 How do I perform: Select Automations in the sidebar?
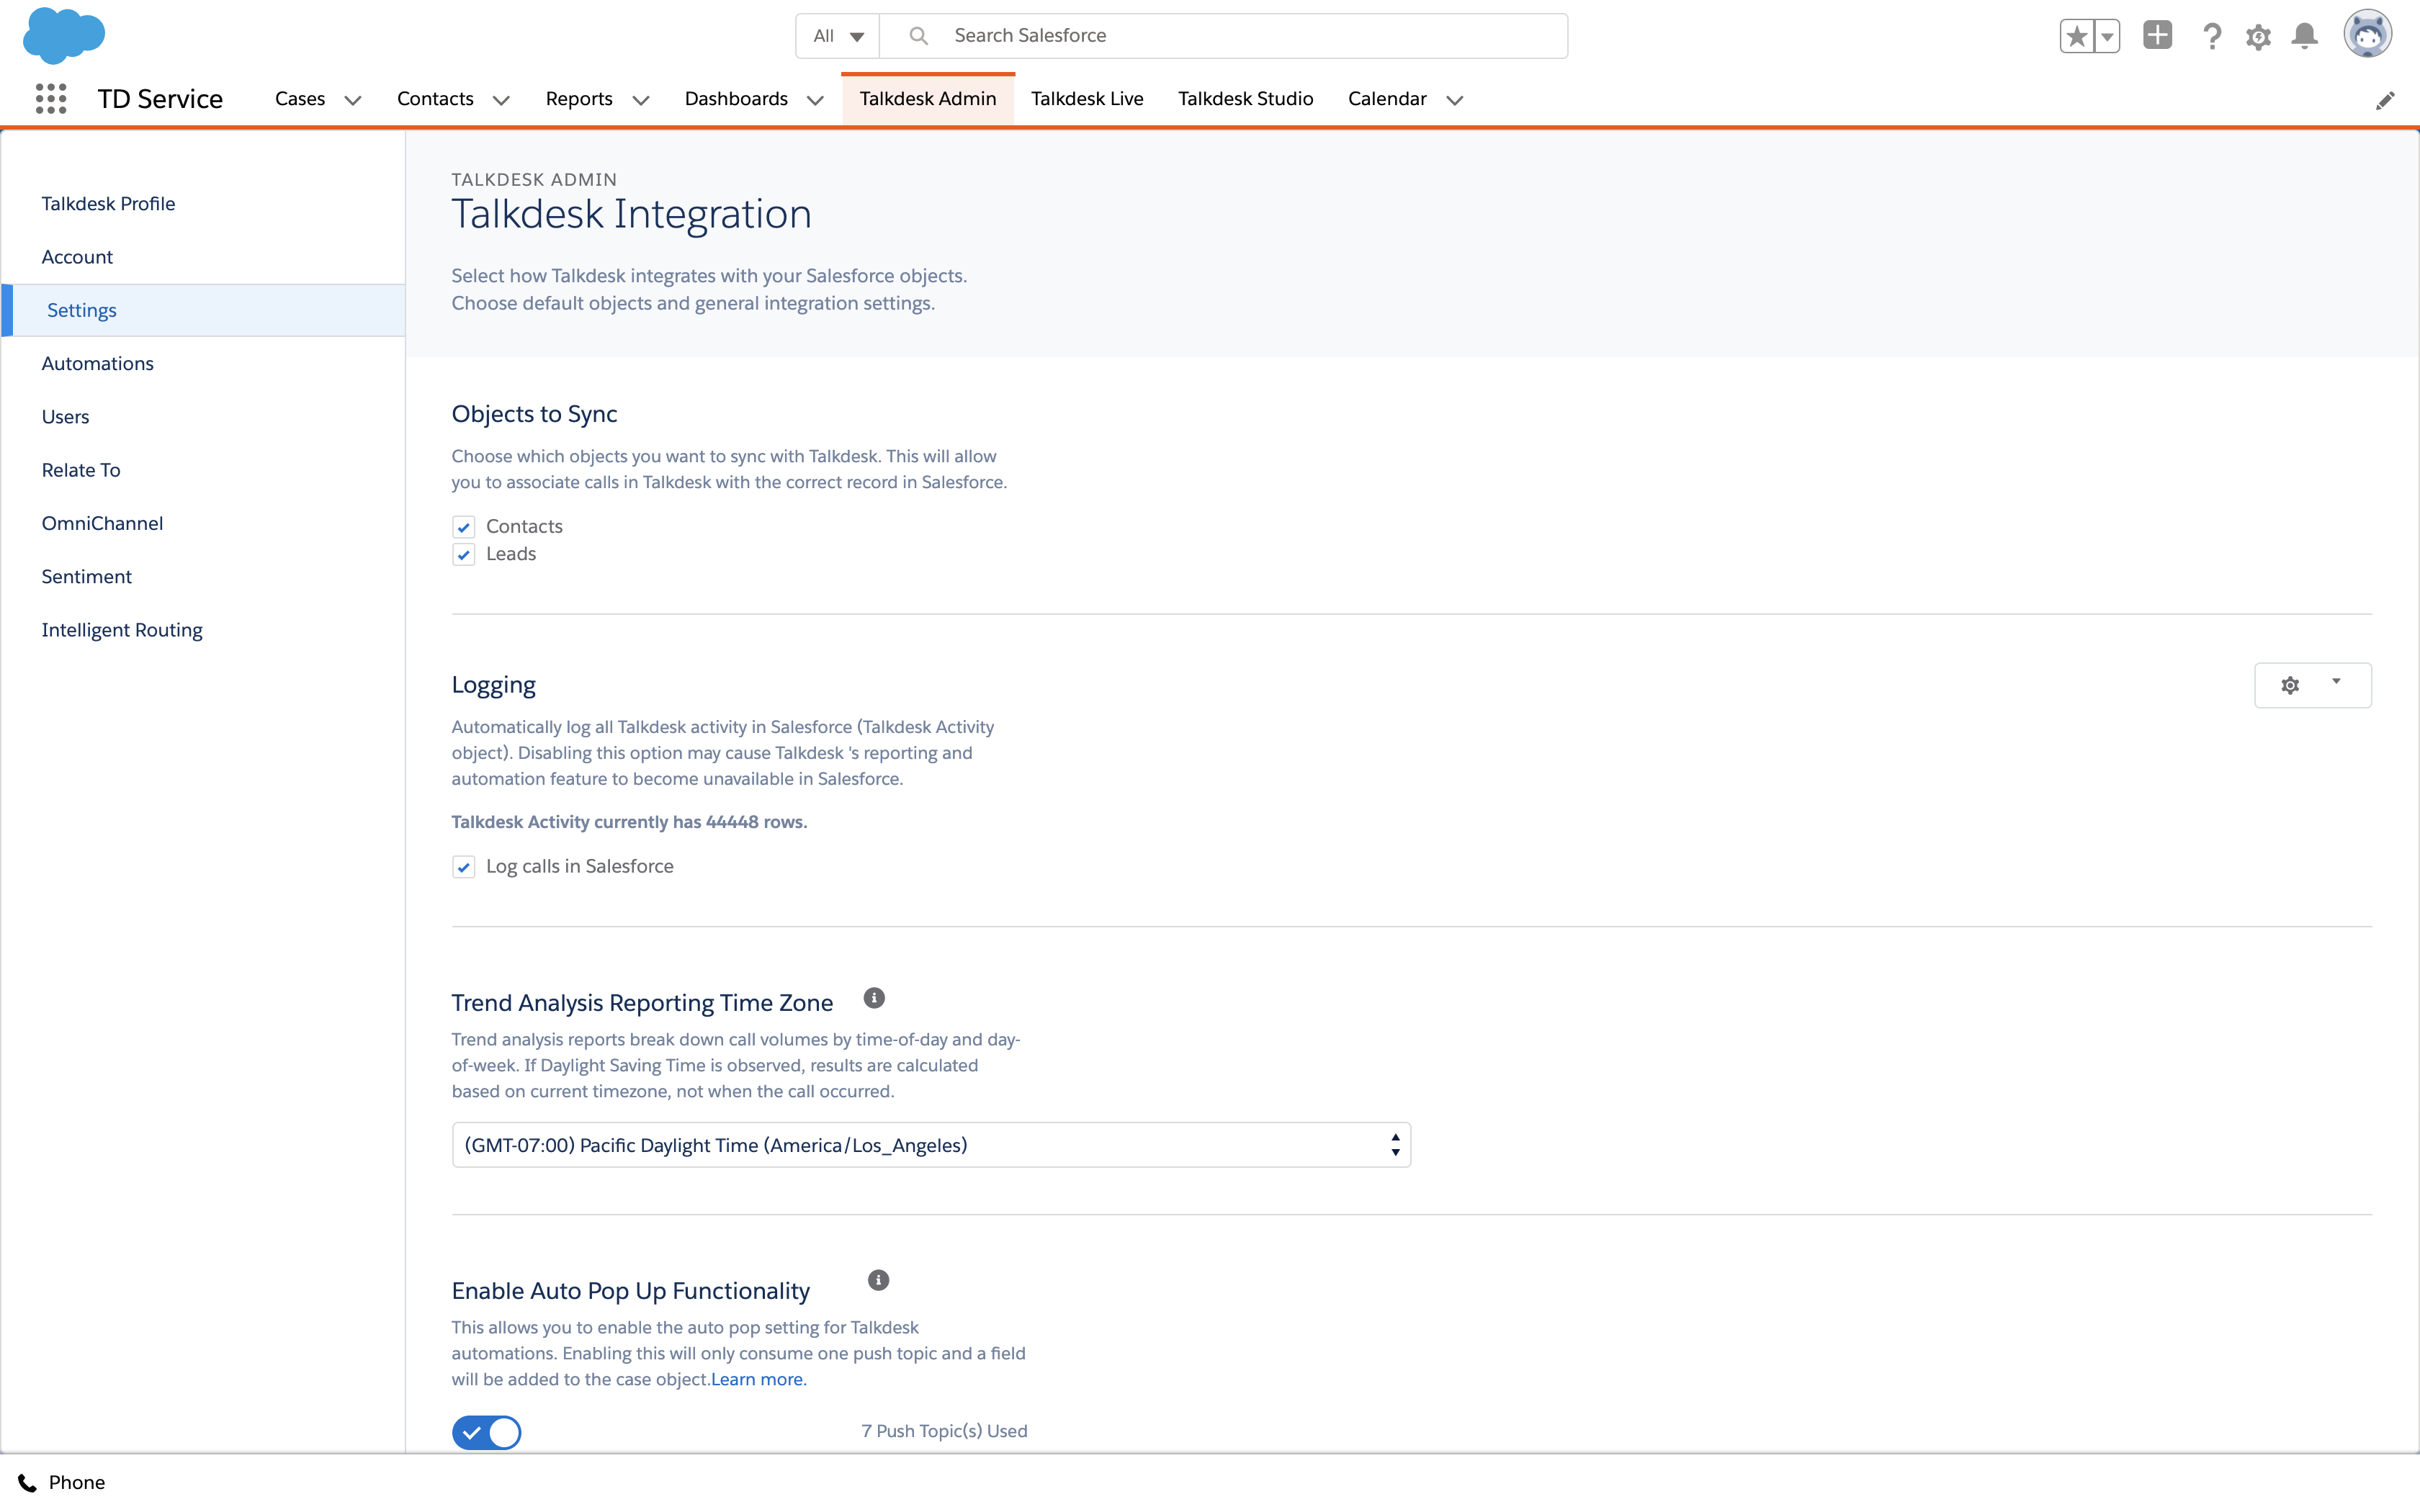point(98,363)
